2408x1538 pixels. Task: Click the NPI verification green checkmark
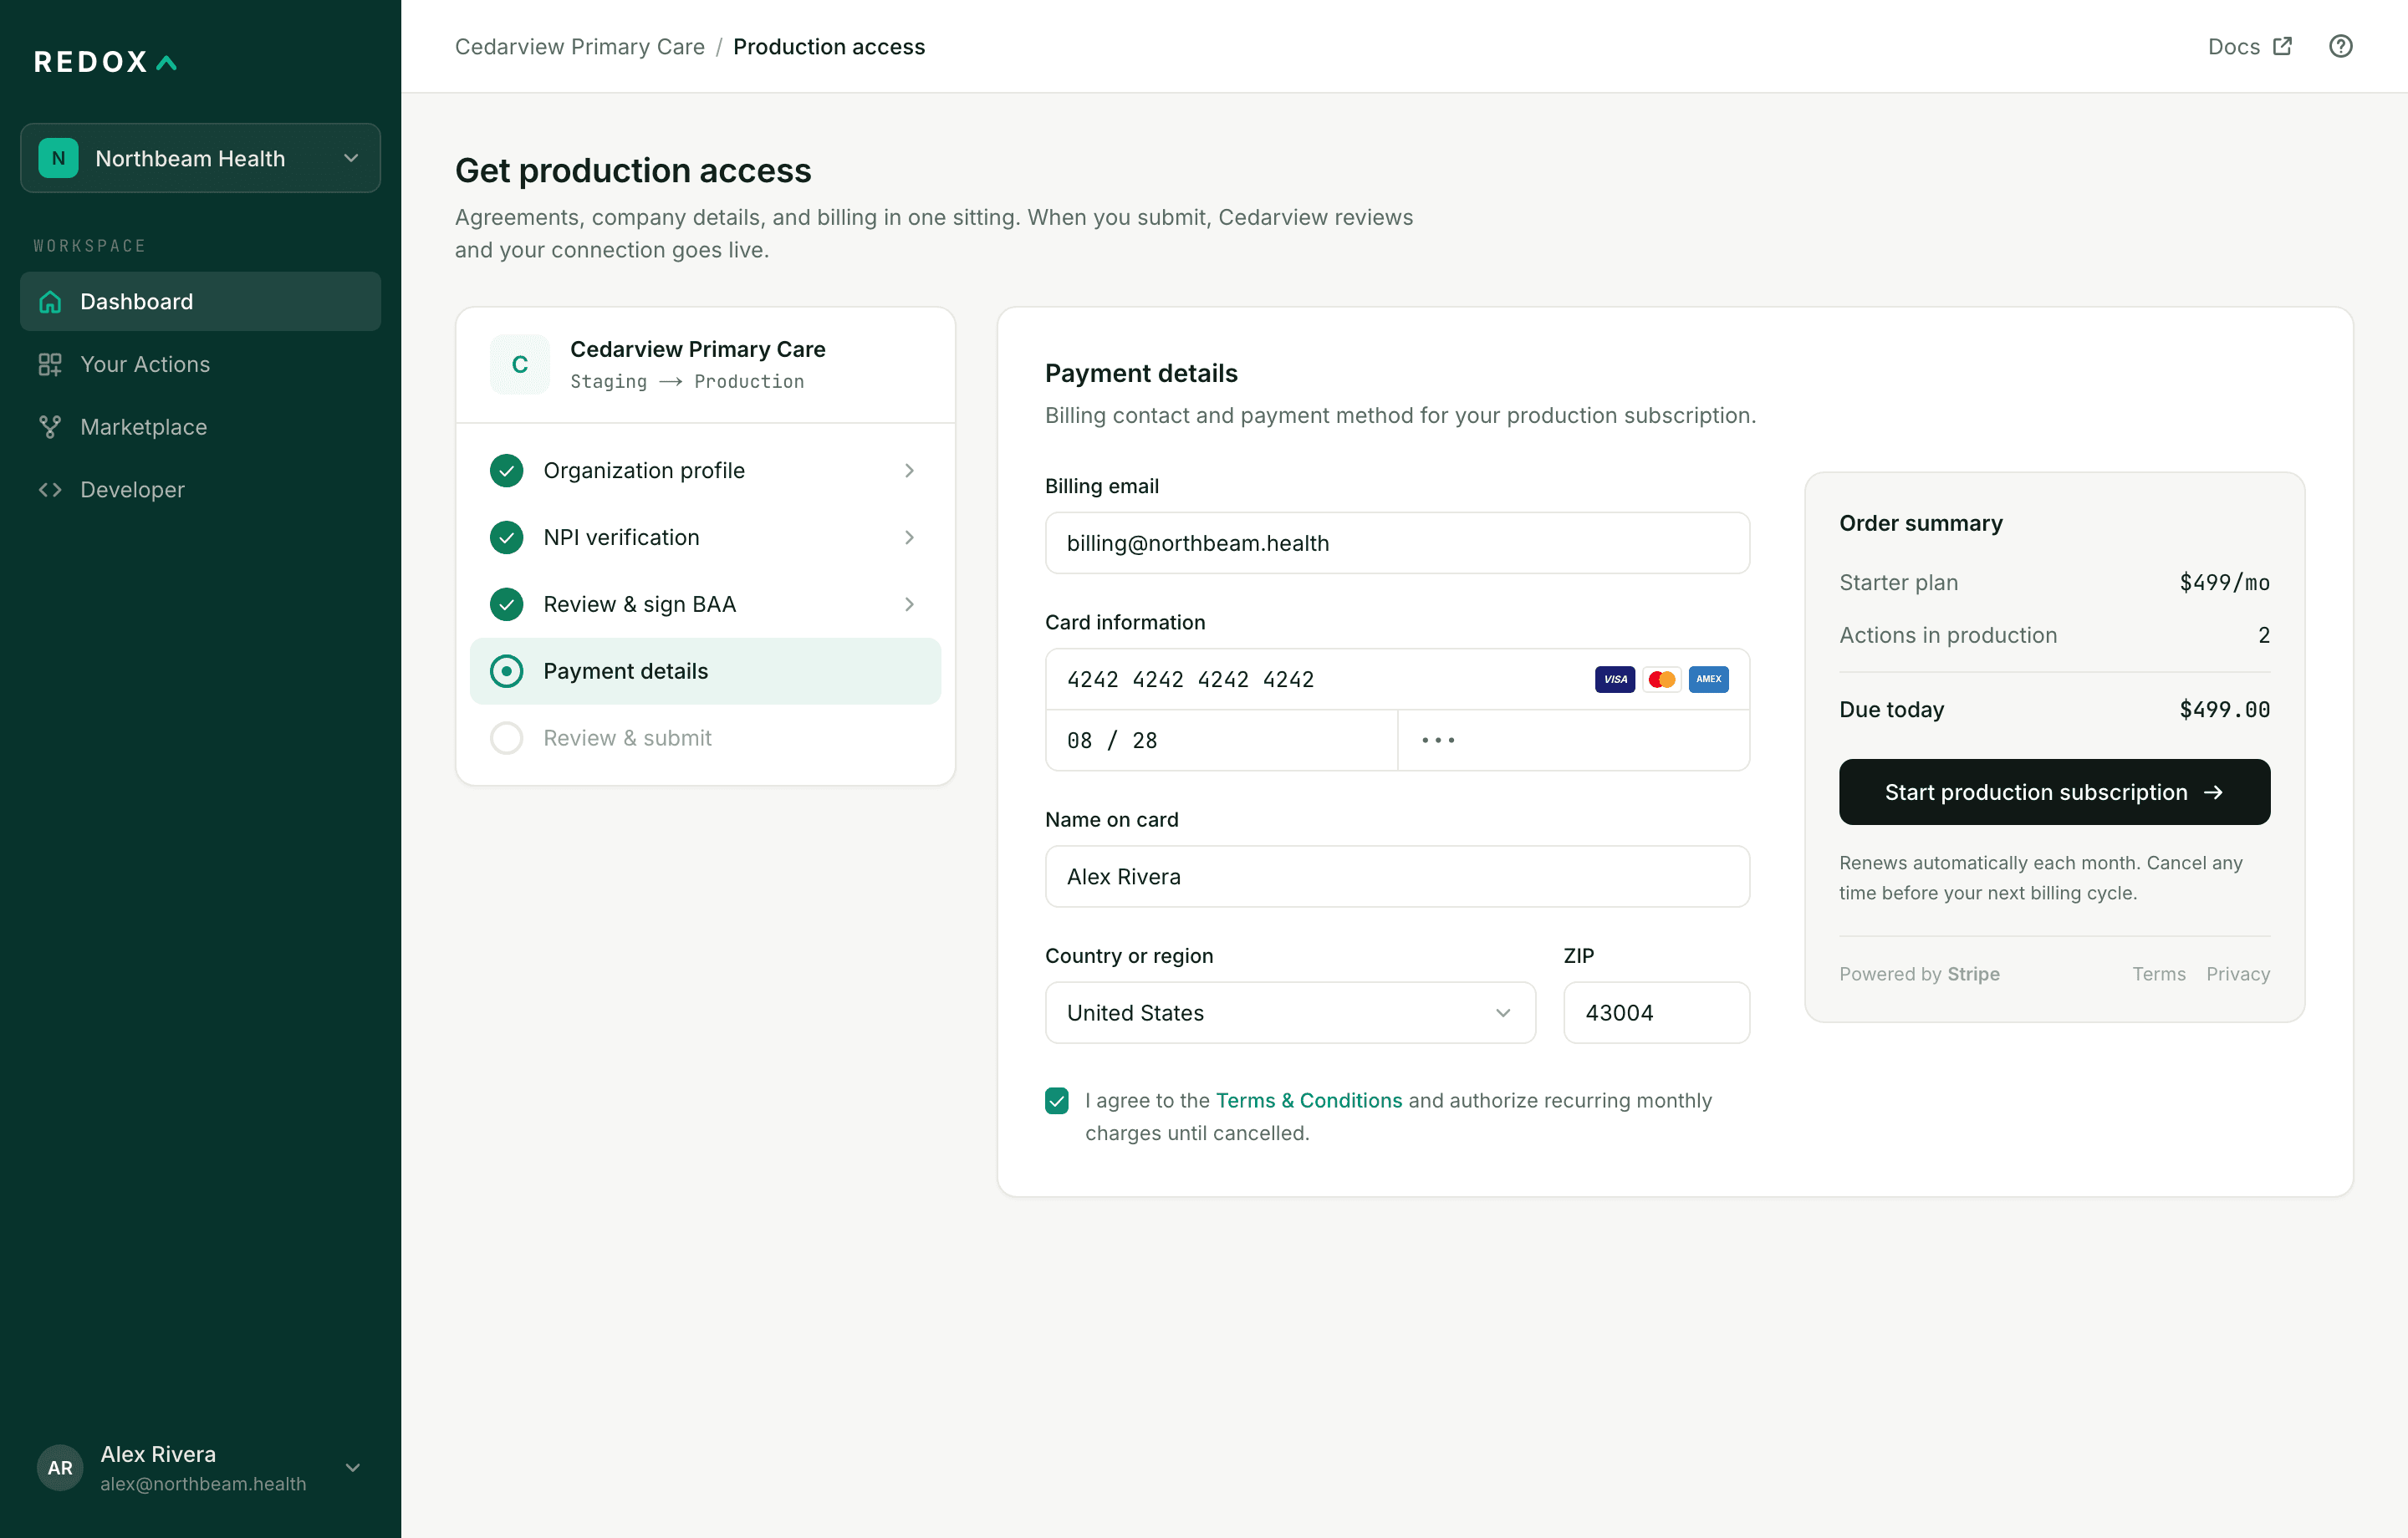pos(507,537)
